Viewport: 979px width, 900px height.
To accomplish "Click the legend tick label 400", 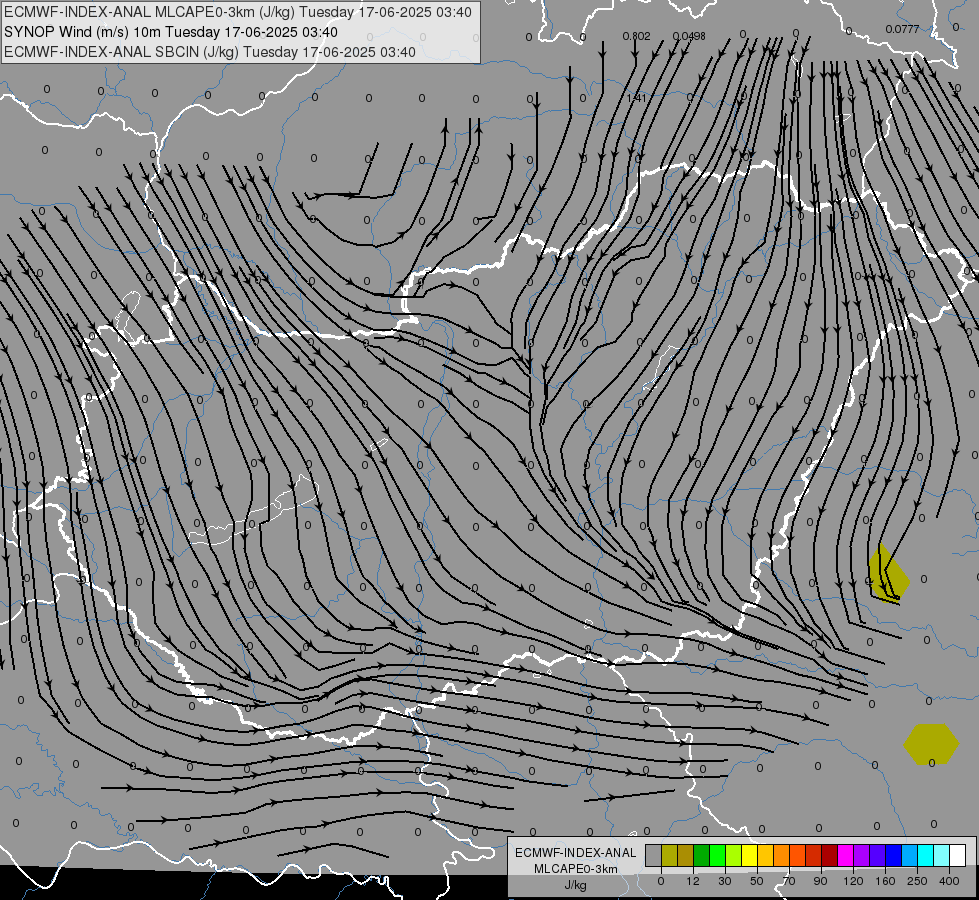I will point(949,881).
